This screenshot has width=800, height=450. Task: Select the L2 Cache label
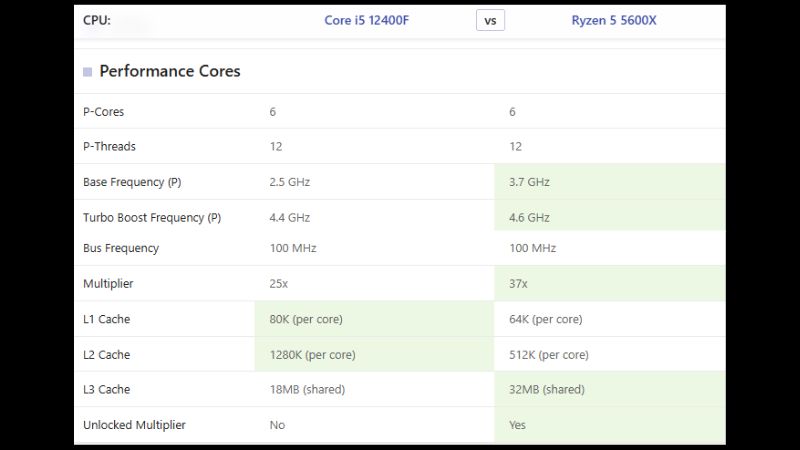(x=107, y=355)
